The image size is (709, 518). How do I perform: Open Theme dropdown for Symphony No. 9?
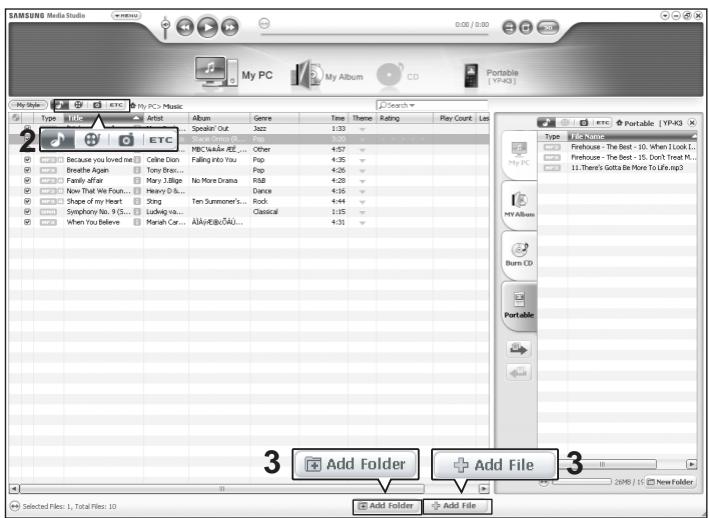point(362,212)
